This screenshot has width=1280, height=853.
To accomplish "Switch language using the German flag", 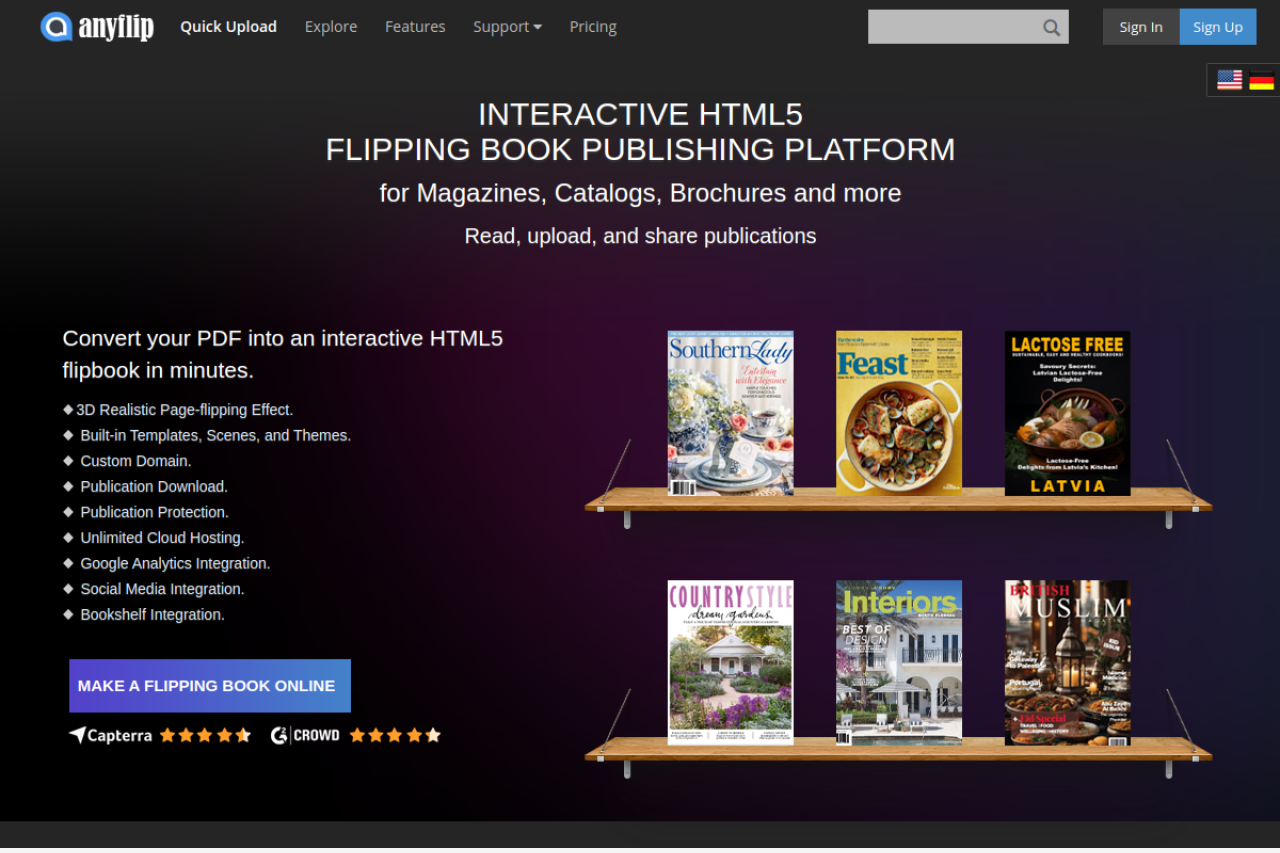I will tap(1261, 80).
